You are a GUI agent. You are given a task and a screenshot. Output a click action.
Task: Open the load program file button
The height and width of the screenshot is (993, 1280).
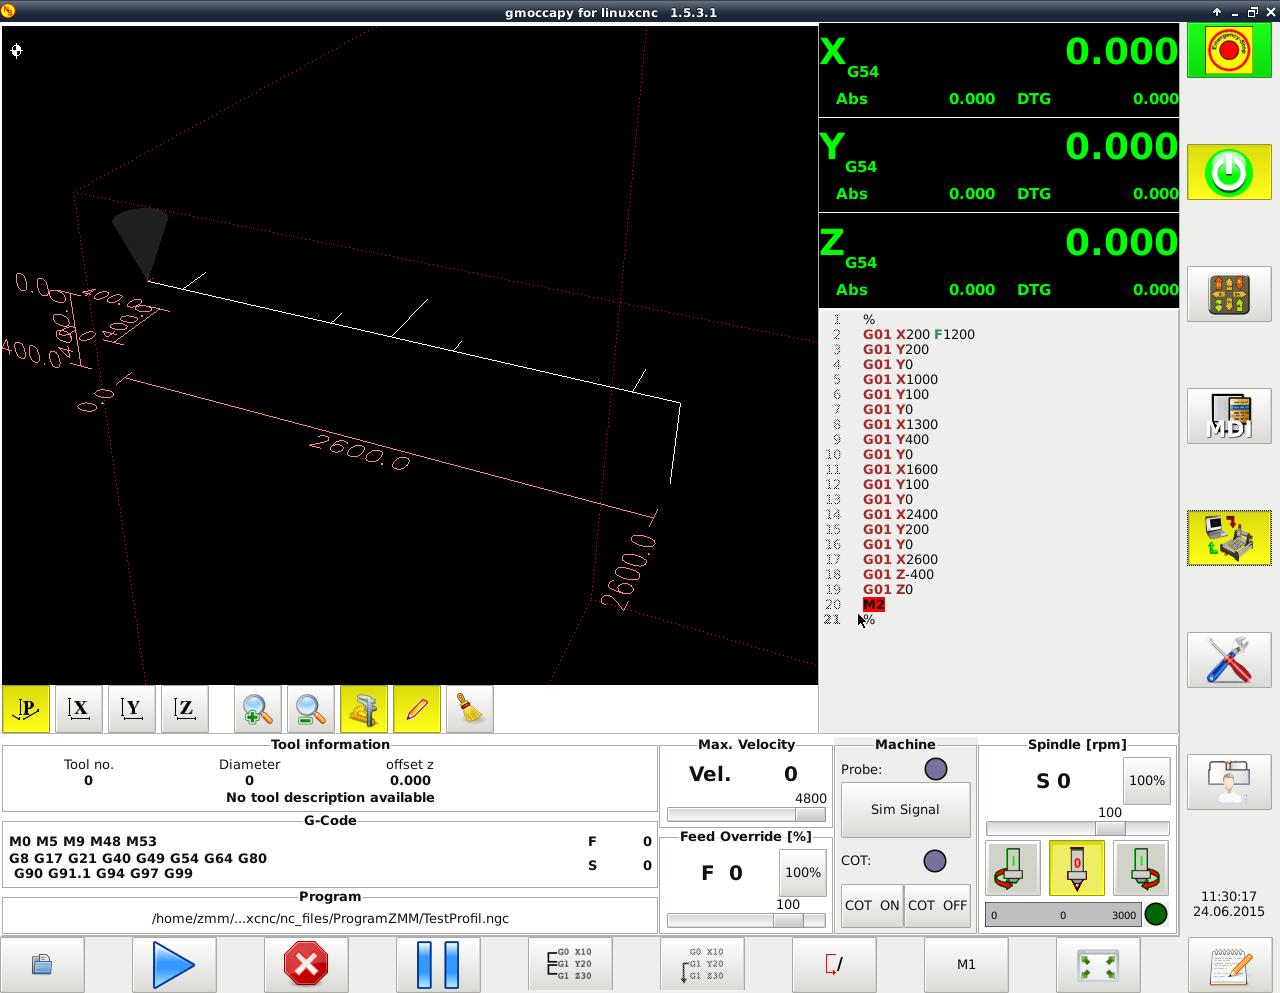(x=42, y=965)
